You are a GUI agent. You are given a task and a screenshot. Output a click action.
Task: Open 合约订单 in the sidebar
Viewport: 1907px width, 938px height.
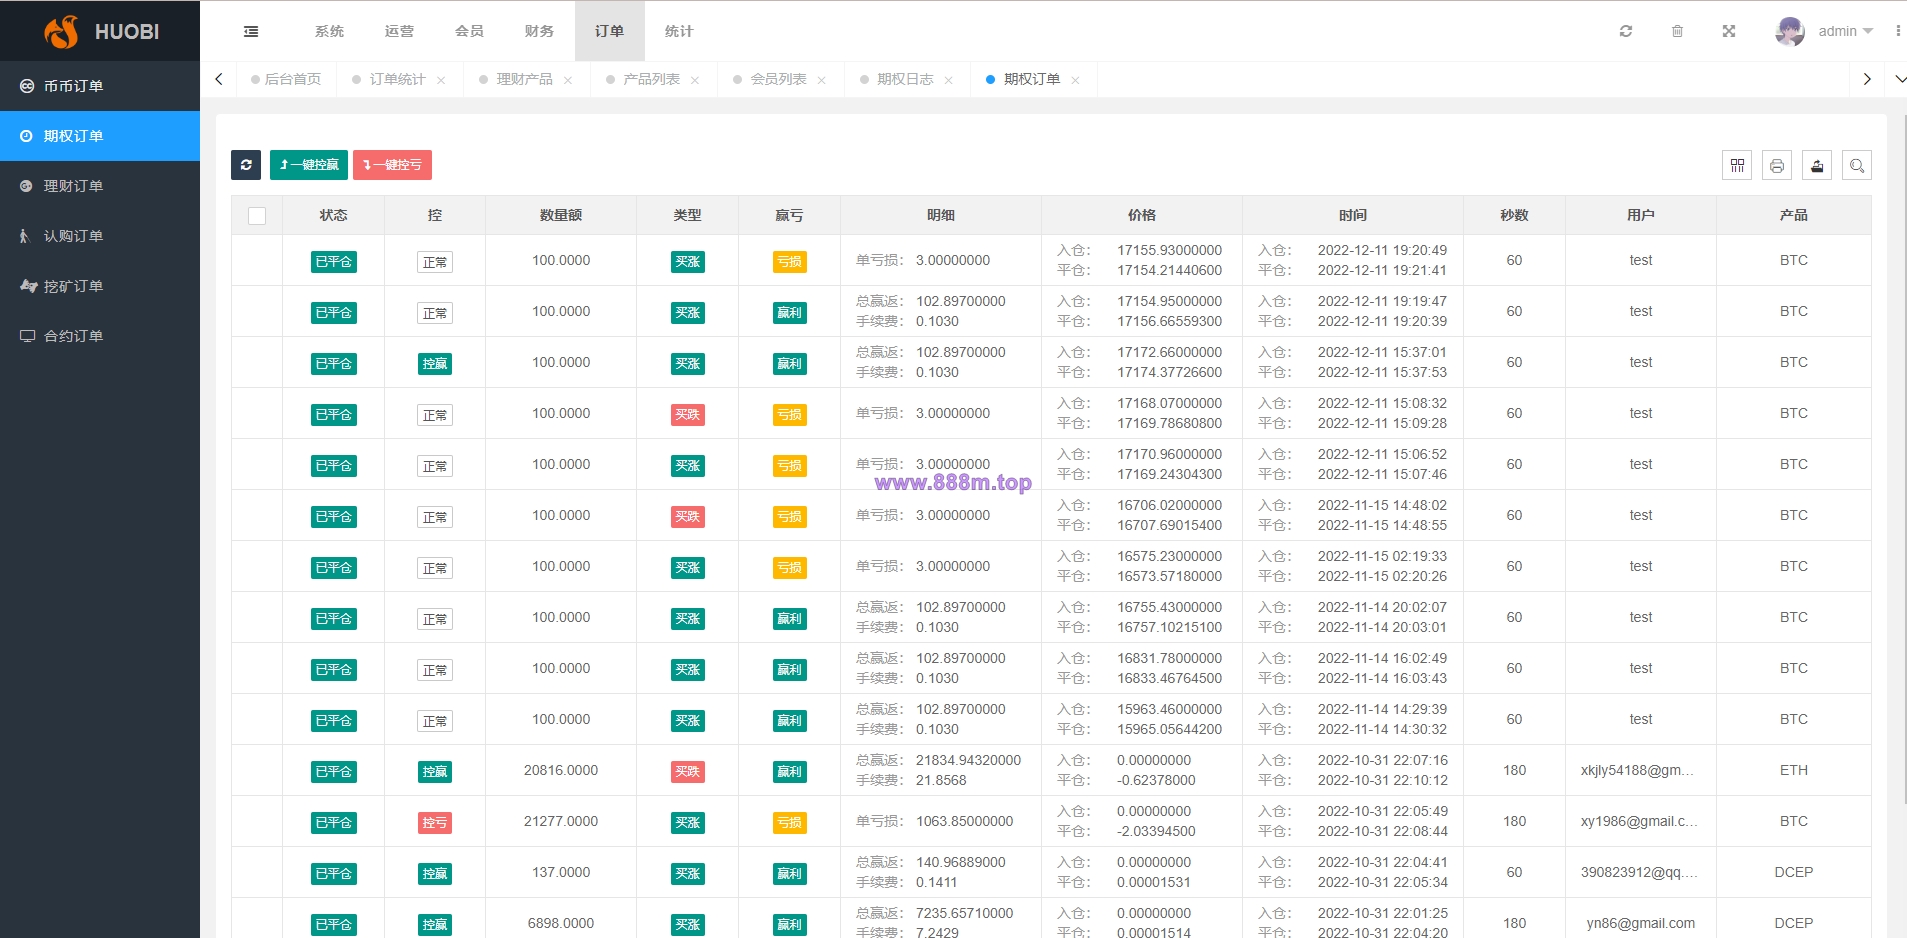100,336
